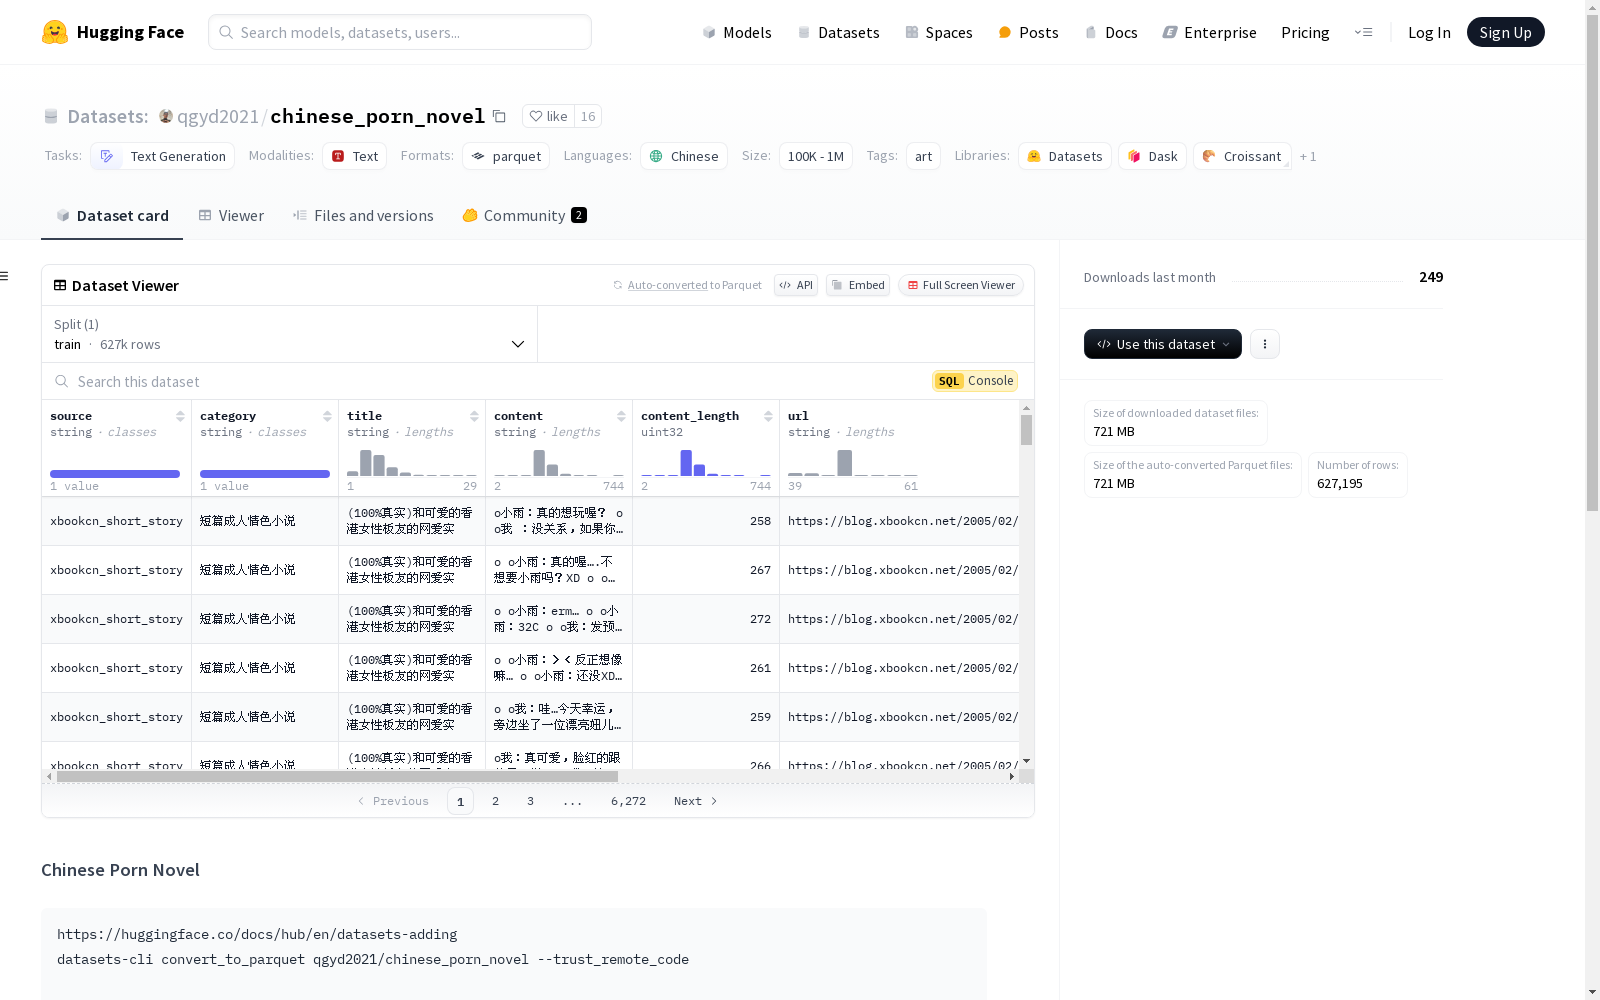Show the +1 more libraries
This screenshot has height=1000, width=1600.
pos(1308,156)
